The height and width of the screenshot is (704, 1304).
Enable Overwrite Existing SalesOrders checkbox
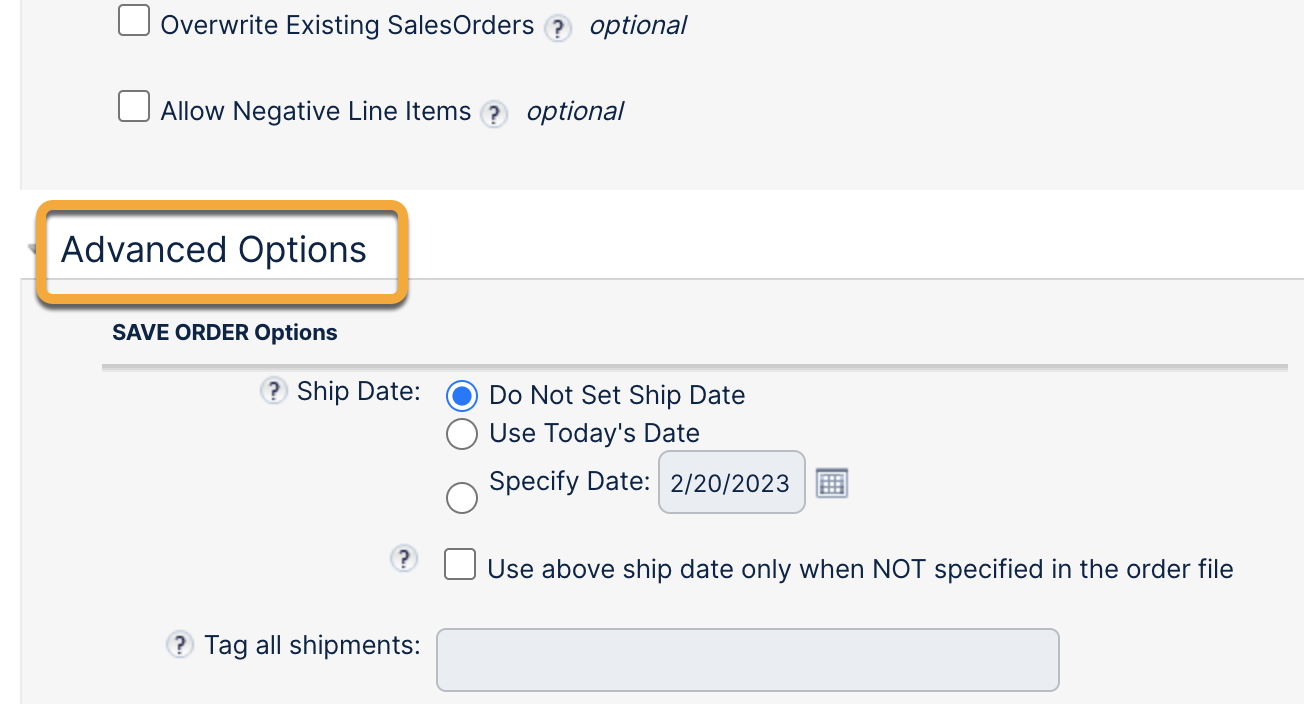(134, 20)
